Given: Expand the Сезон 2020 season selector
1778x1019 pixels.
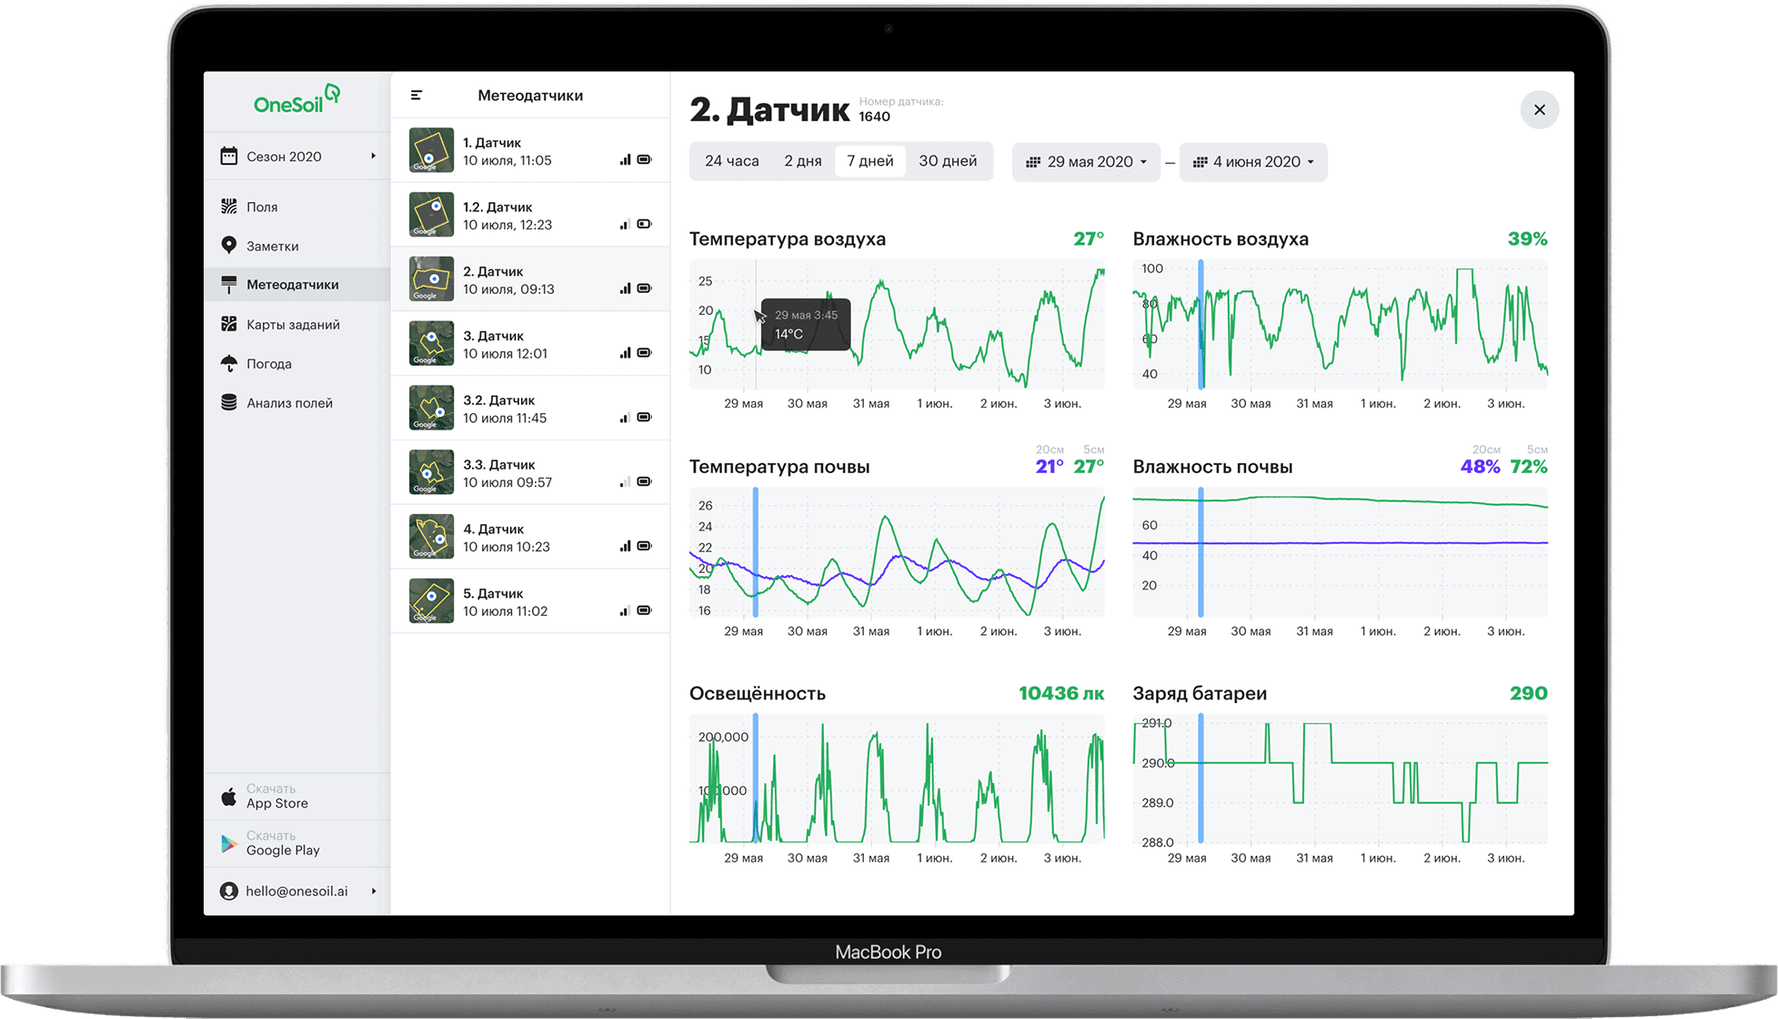Looking at the screenshot, I should tap(374, 156).
